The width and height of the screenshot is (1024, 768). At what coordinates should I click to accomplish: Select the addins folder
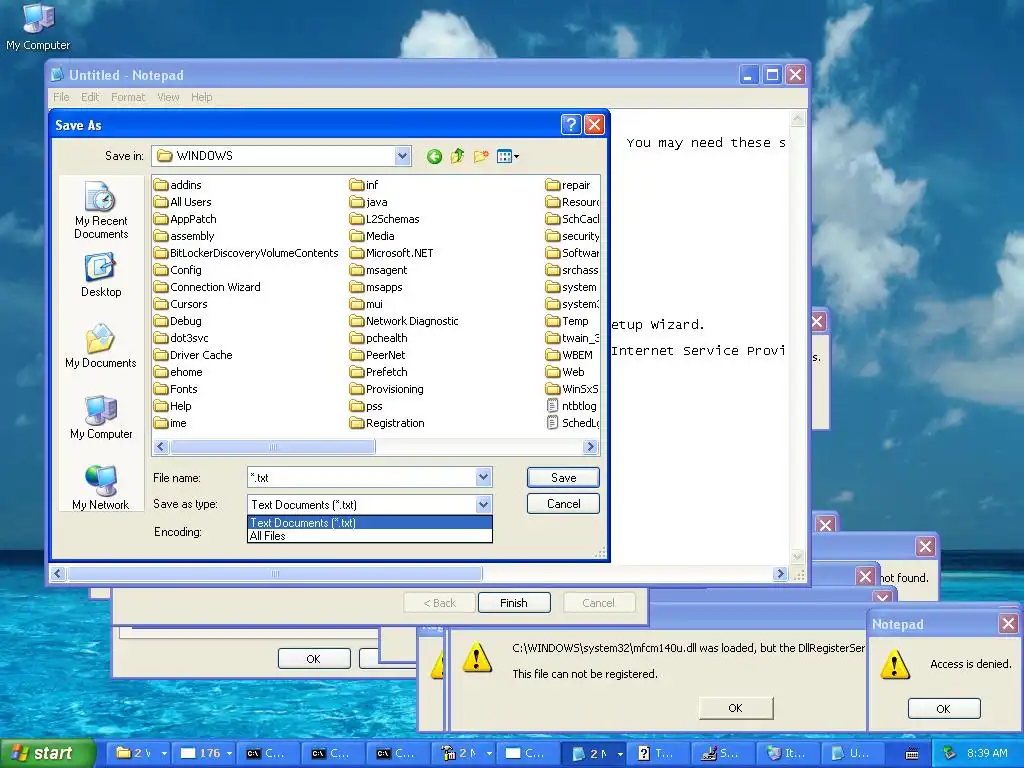178,185
